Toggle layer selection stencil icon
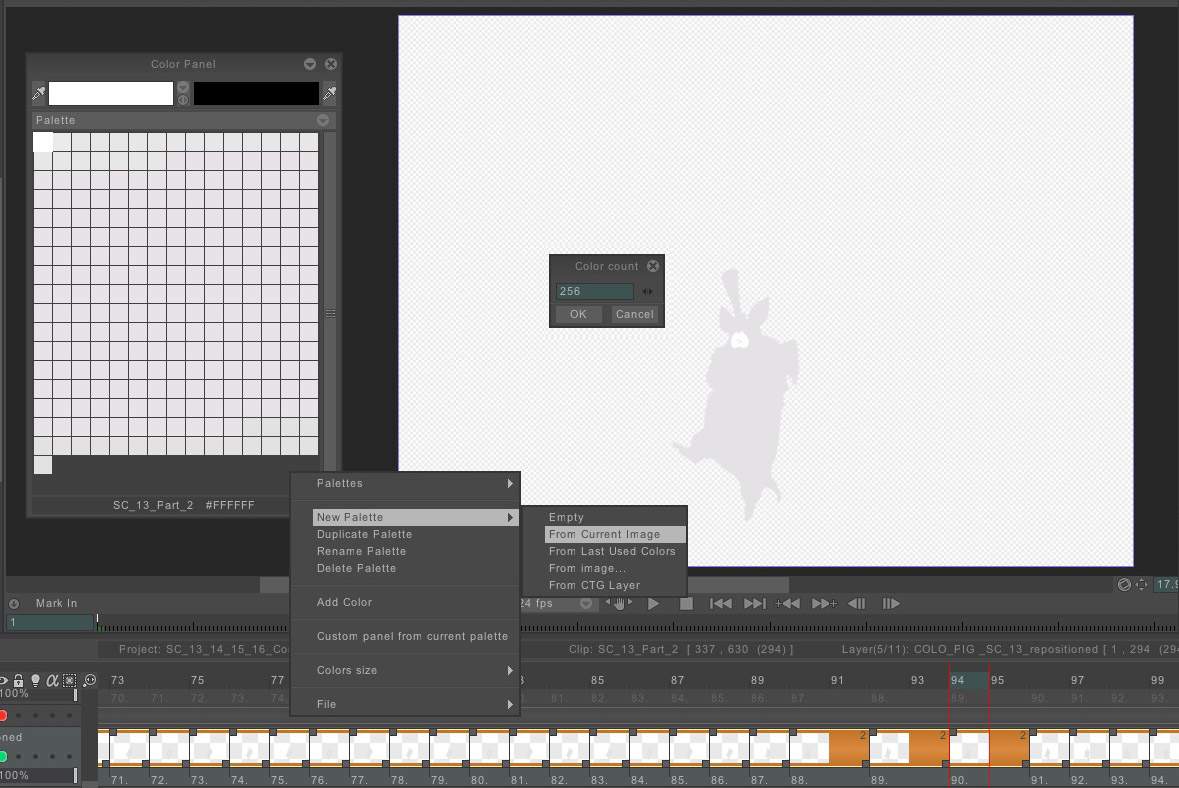 [x=69, y=680]
